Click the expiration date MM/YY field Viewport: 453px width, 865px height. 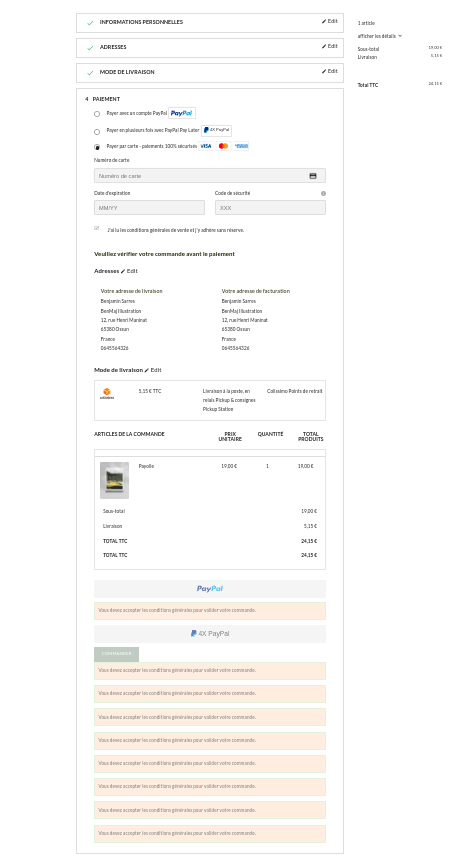point(149,208)
